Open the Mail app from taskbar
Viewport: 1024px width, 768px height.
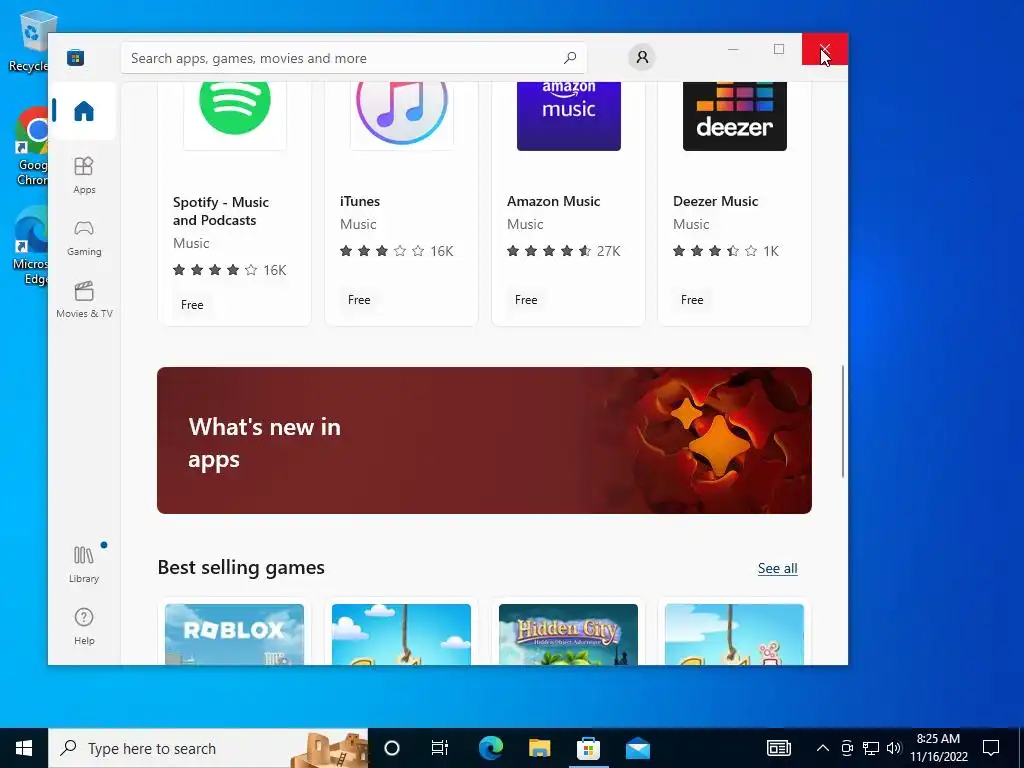(x=637, y=748)
